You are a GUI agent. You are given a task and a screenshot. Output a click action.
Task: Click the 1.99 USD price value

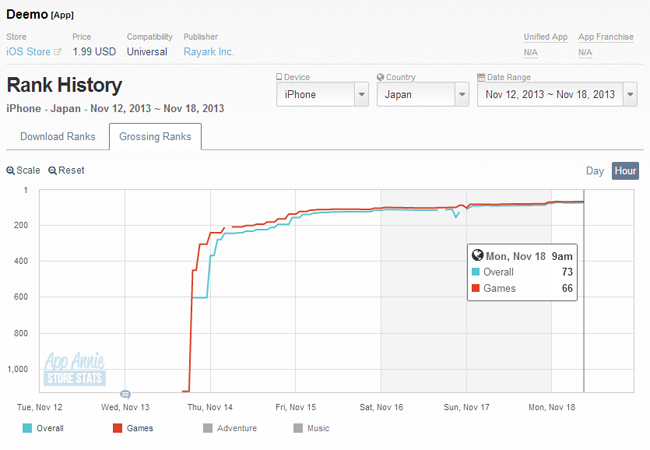point(94,52)
